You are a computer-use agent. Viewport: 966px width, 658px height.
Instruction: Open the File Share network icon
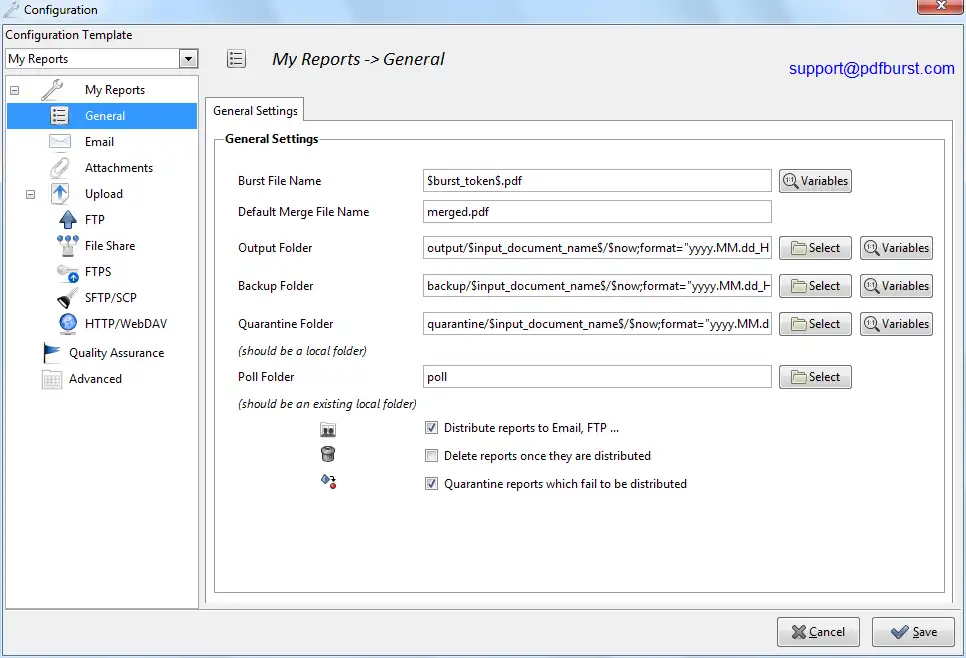pos(68,246)
